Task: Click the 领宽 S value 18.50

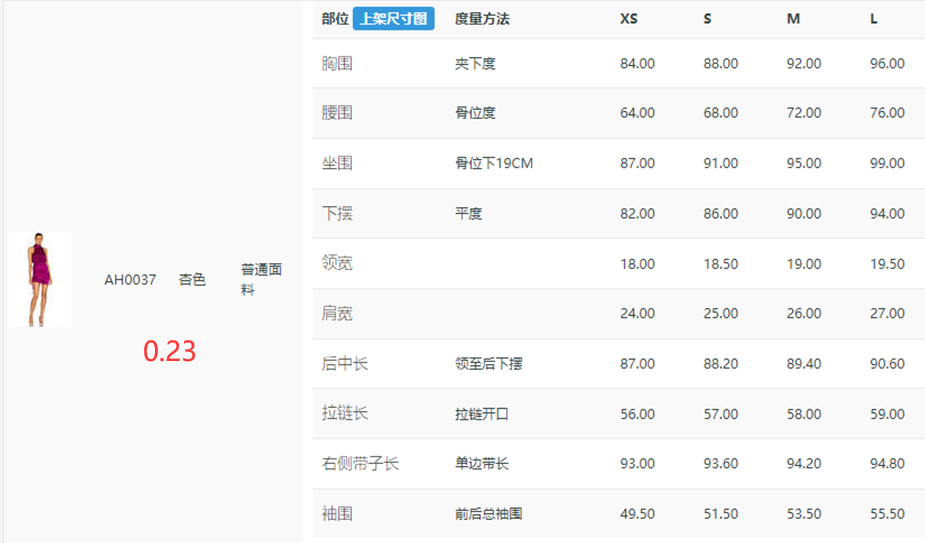Action: pyautogui.click(x=720, y=263)
